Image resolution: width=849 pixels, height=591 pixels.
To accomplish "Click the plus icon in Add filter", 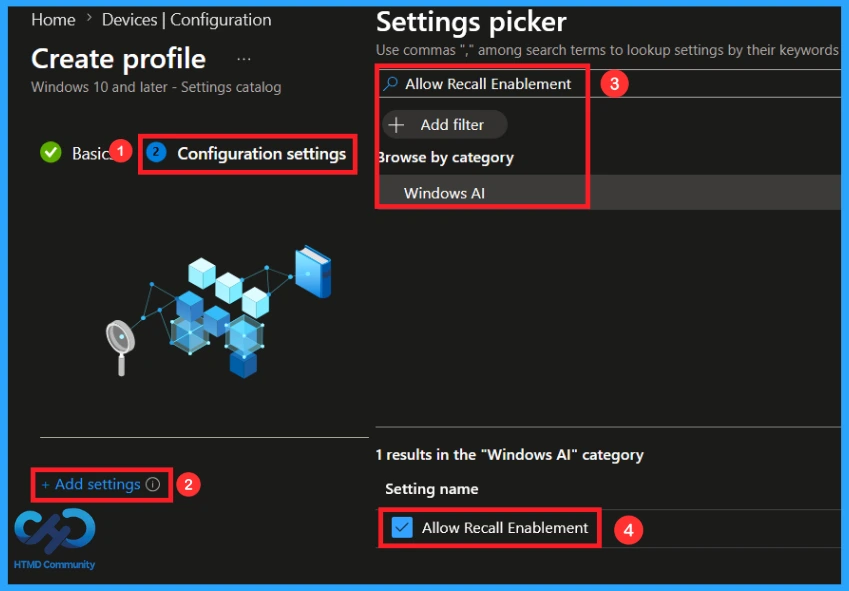I will coord(396,125).
